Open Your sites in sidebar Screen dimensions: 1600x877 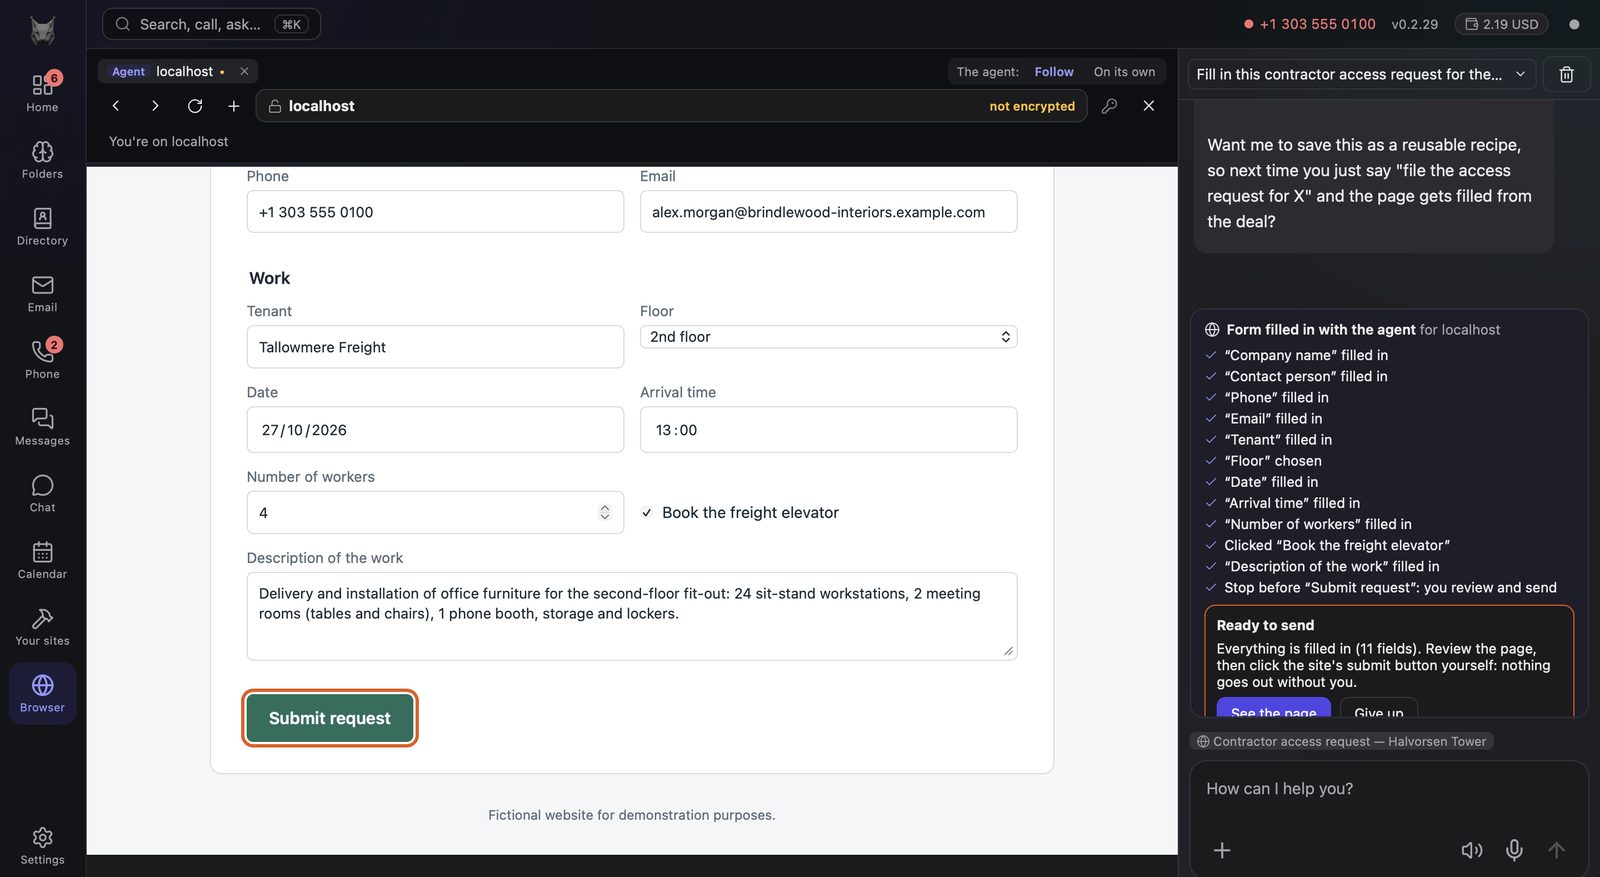point(42,627)
